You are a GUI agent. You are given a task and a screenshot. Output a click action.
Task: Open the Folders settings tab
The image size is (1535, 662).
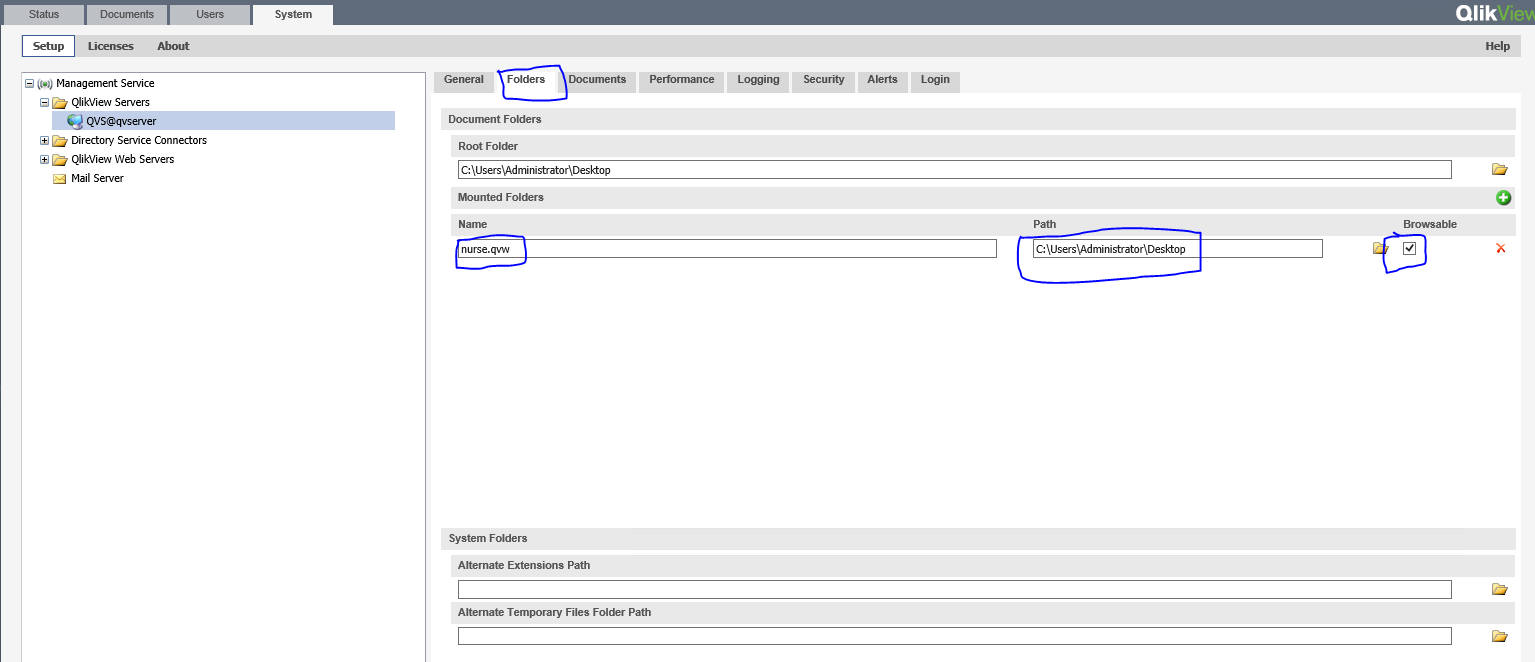point(526,80)
